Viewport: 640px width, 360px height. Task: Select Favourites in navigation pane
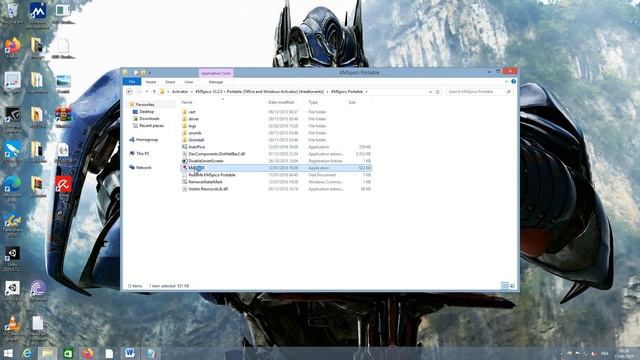144,104
